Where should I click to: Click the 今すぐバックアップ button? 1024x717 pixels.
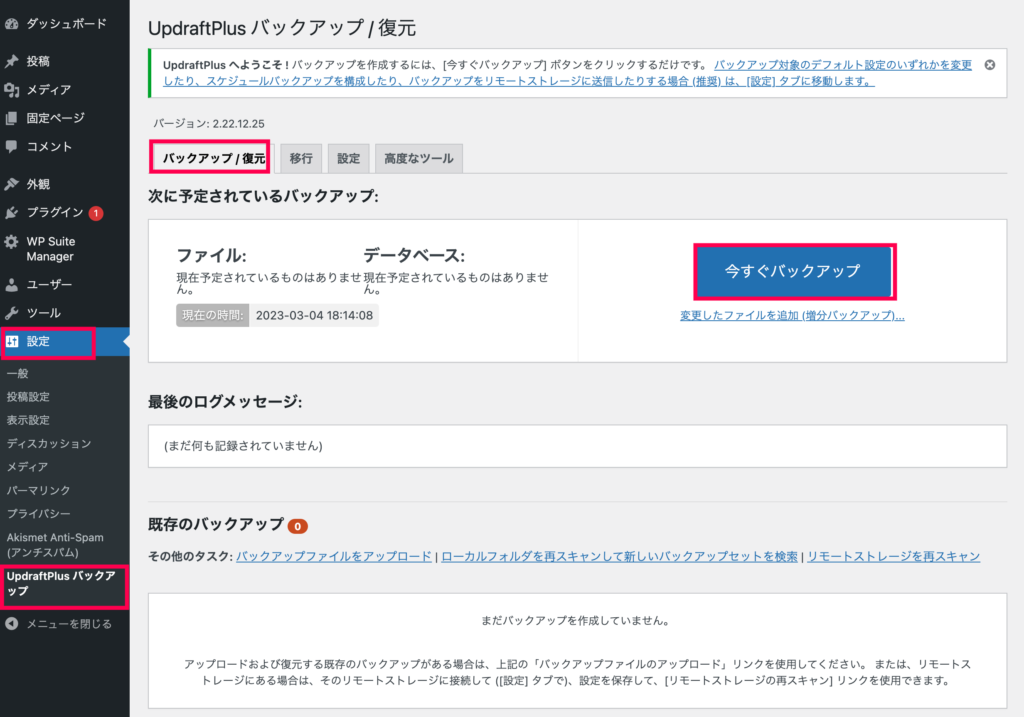pos(793,271)
